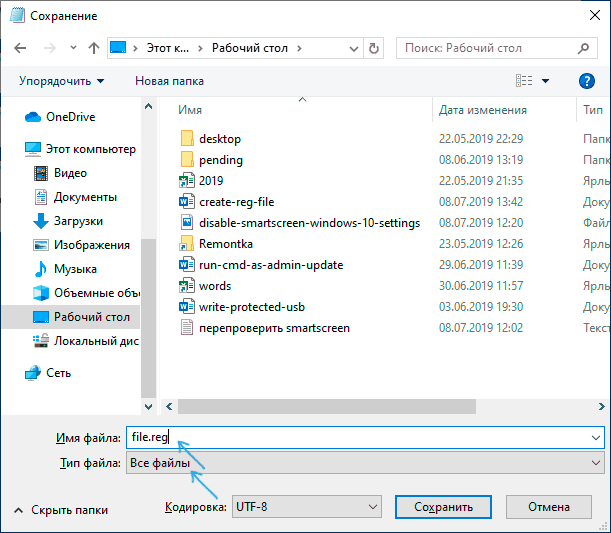Click the search magnifier icon

tap(583, 48)
